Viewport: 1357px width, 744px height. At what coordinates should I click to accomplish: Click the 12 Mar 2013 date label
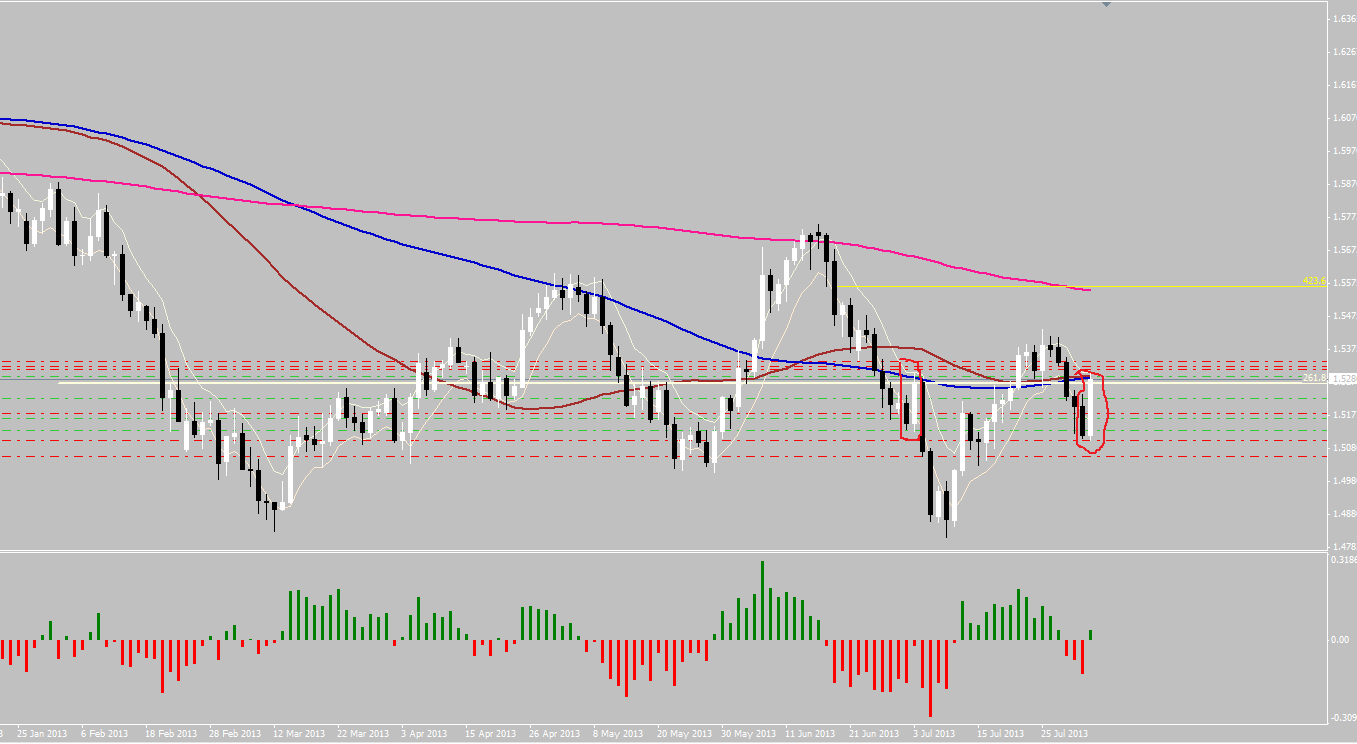(x=300, y=733)
